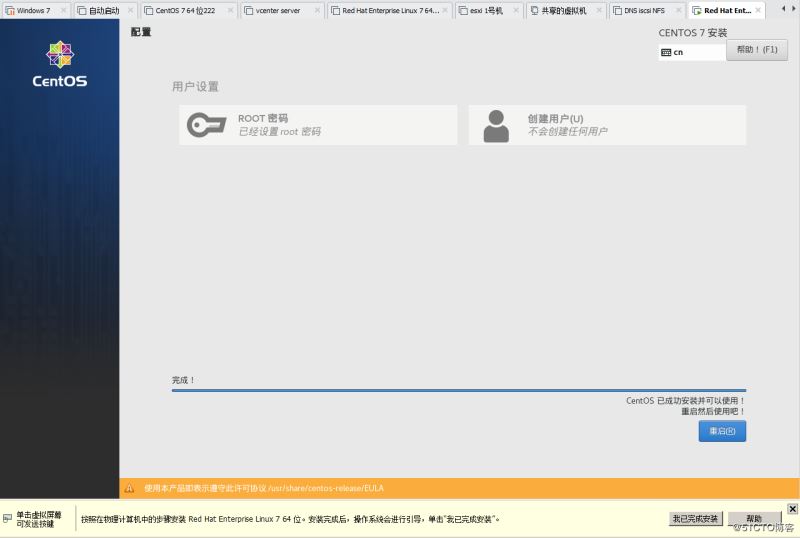Close the CentOS 7 64 位222 tab
Screen dimensions: 800x538
pyautogui.click(x=230, y=10)
